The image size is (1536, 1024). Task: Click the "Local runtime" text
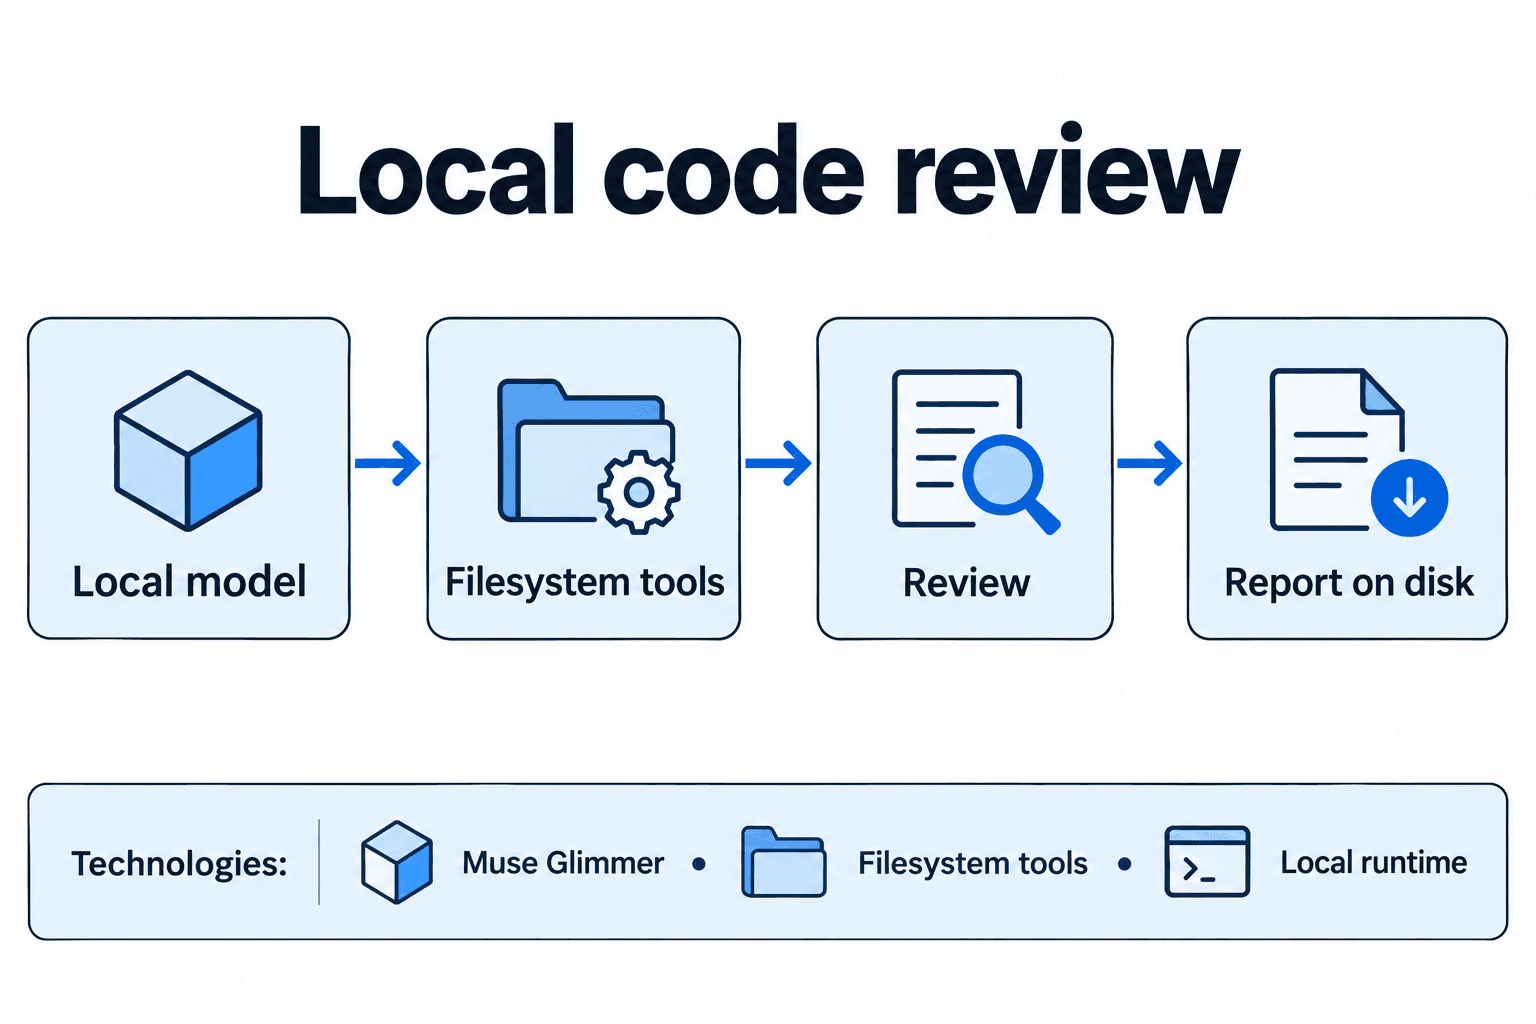(x=1374, y=862)
